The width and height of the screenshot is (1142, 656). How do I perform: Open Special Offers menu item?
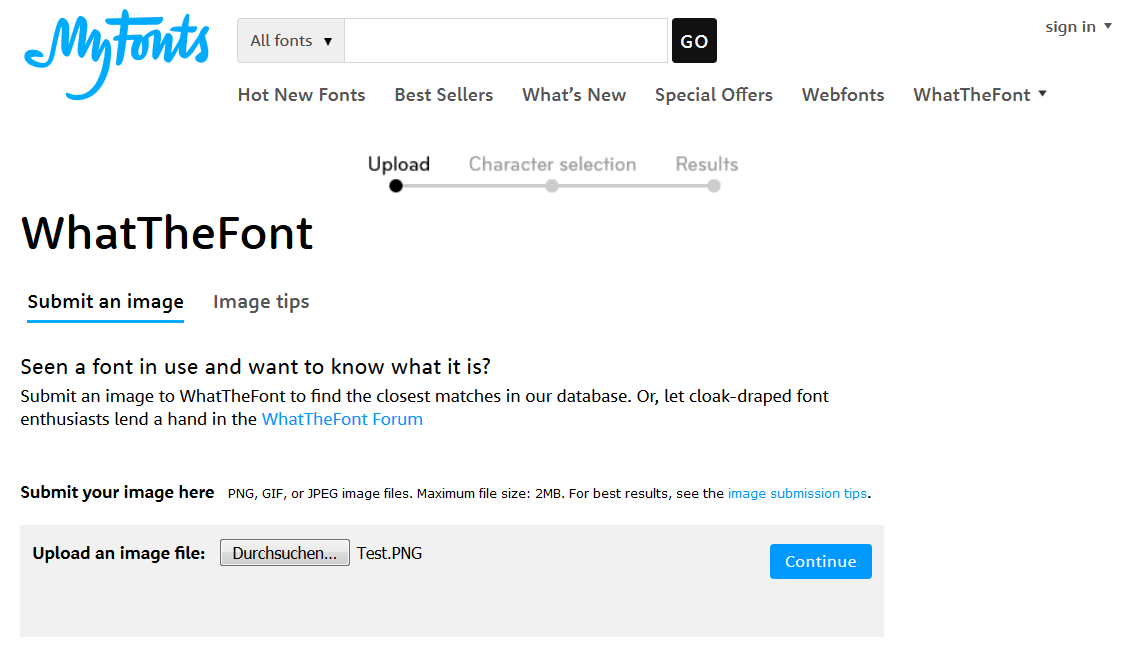coord(714,95)
